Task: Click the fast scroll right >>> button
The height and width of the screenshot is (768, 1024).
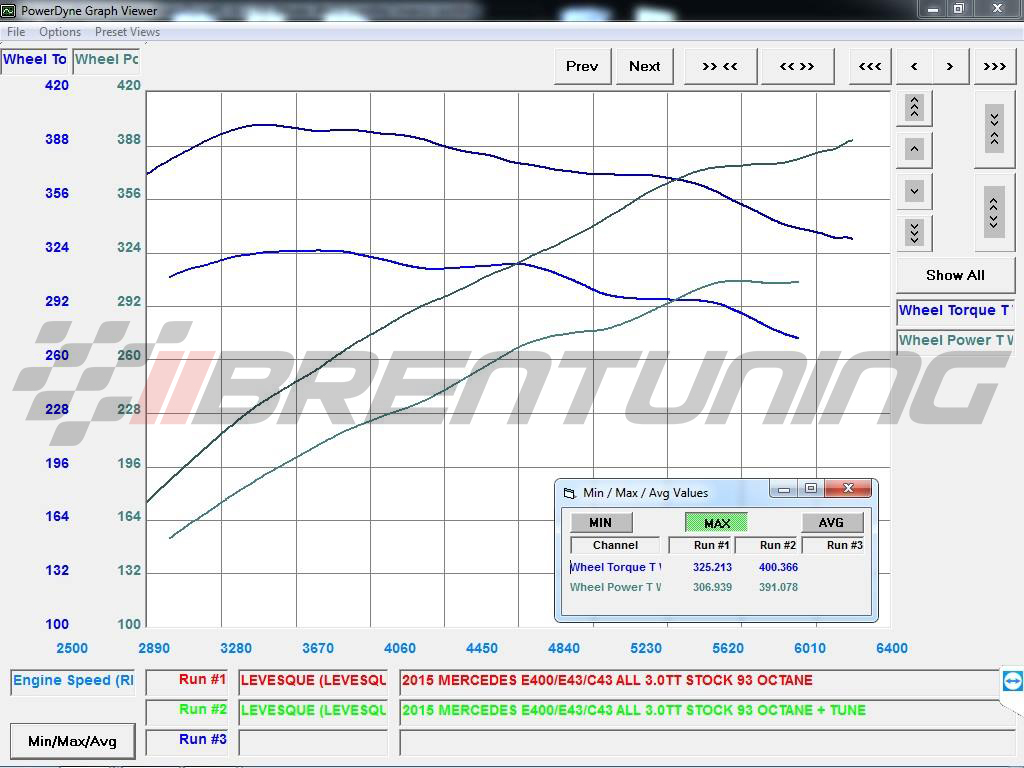Action: (995, 67)
